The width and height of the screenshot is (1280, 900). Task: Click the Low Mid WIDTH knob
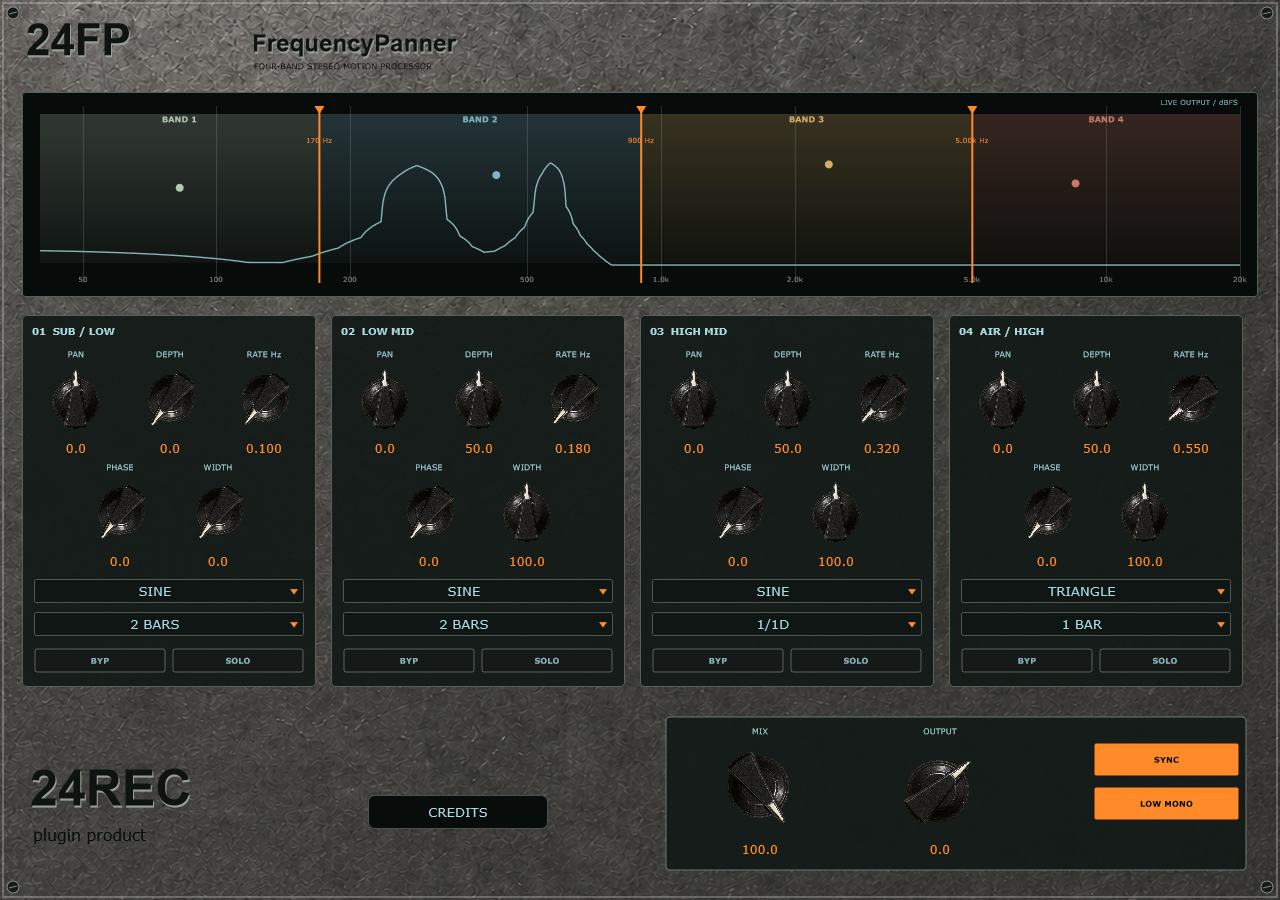coord(527,513)
